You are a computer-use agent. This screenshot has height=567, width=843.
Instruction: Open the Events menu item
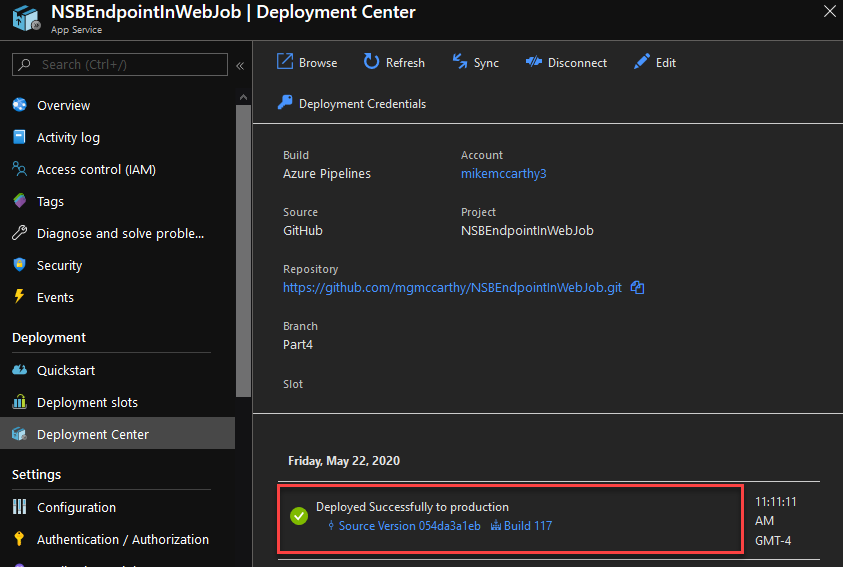(55, 297)
